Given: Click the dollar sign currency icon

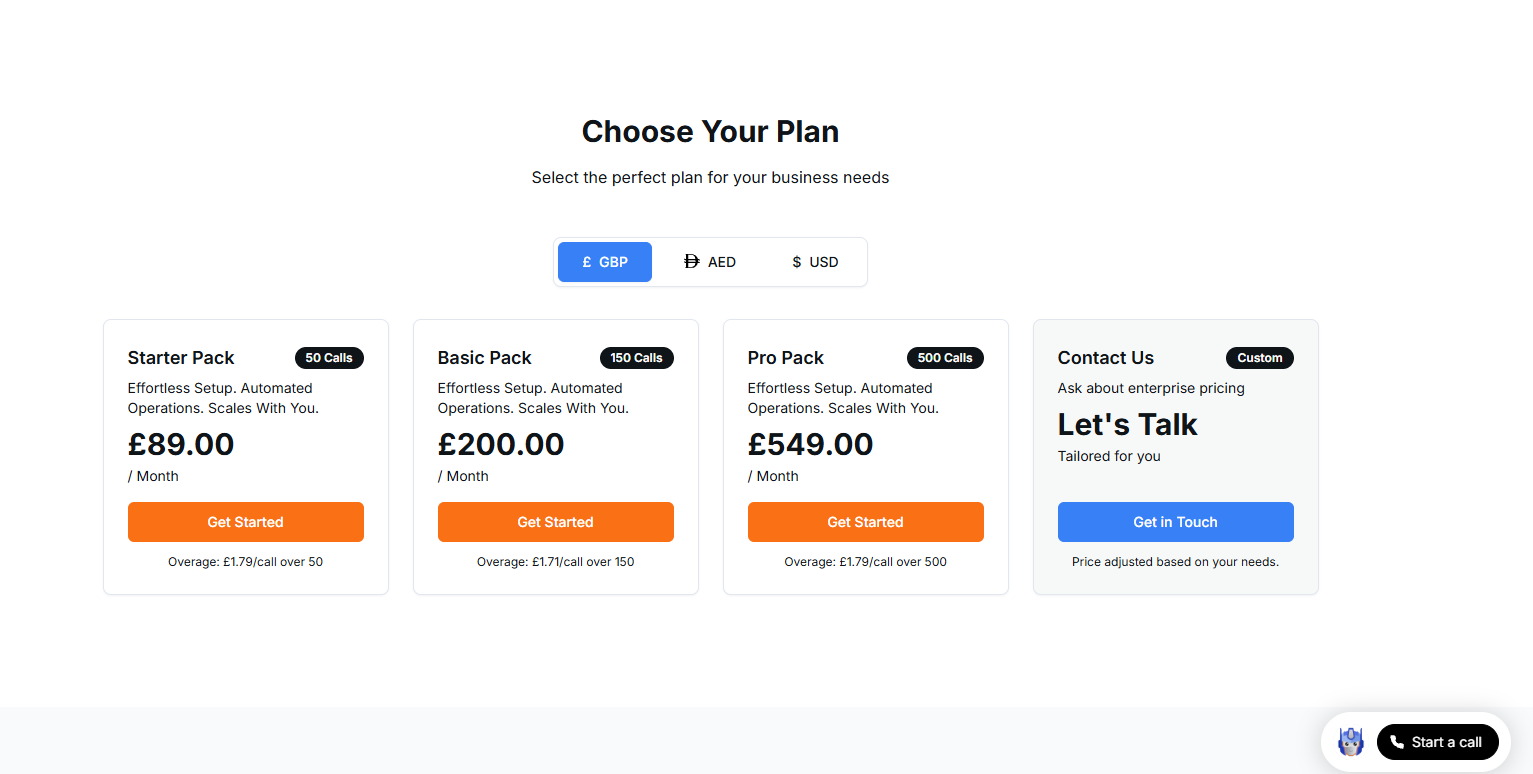Looking at the screenshot, I should point(796,262).
